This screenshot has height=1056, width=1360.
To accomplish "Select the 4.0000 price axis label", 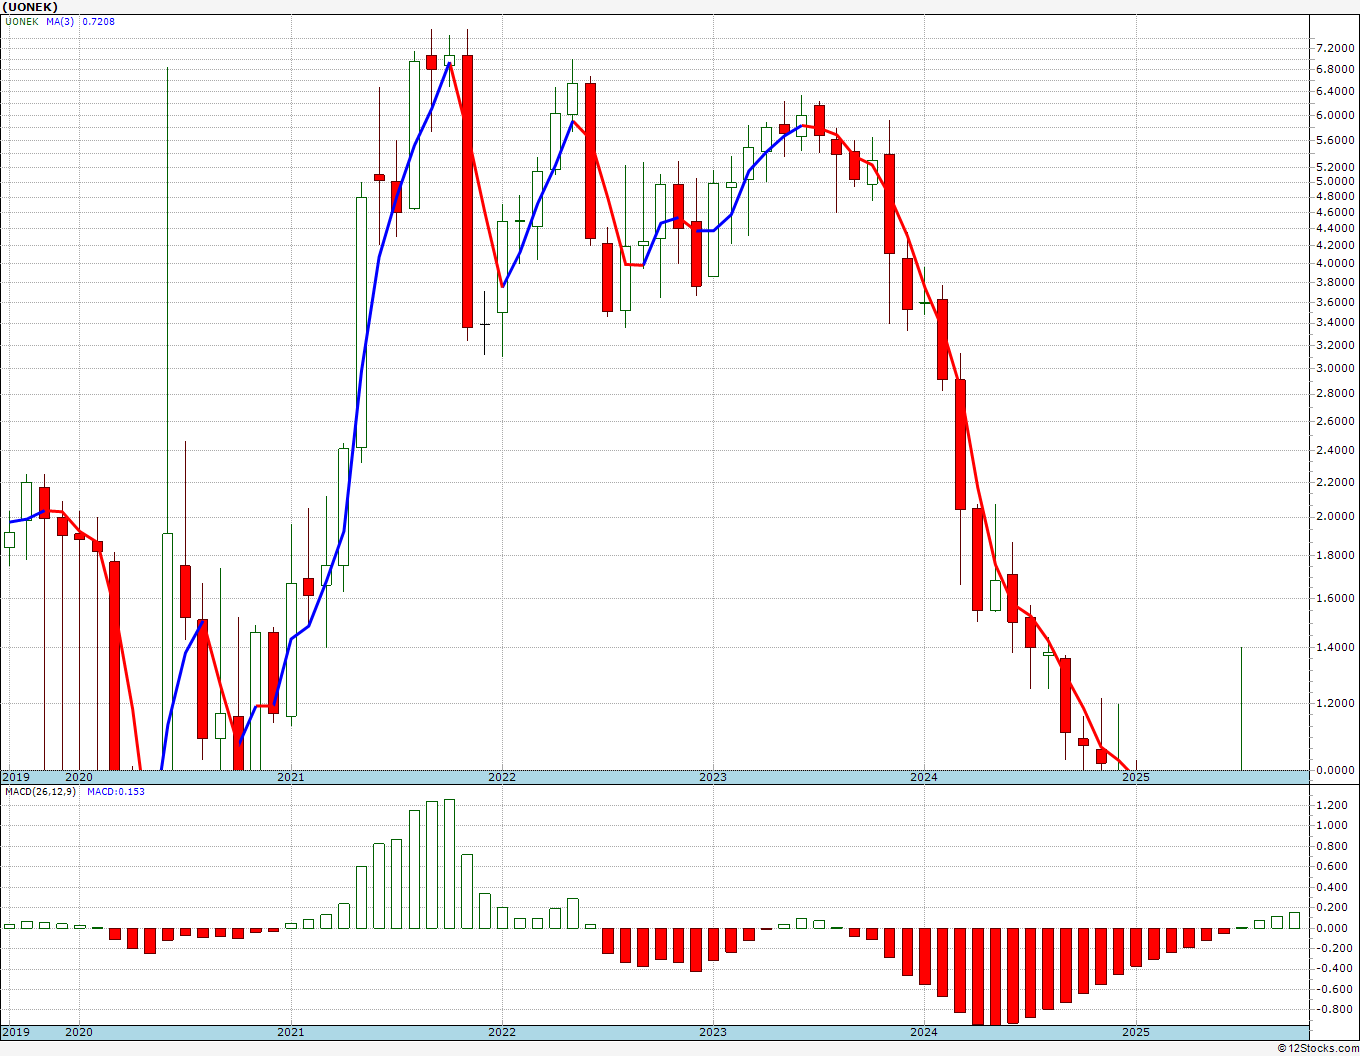I will pyautogui.click(x=1335, y=263).
